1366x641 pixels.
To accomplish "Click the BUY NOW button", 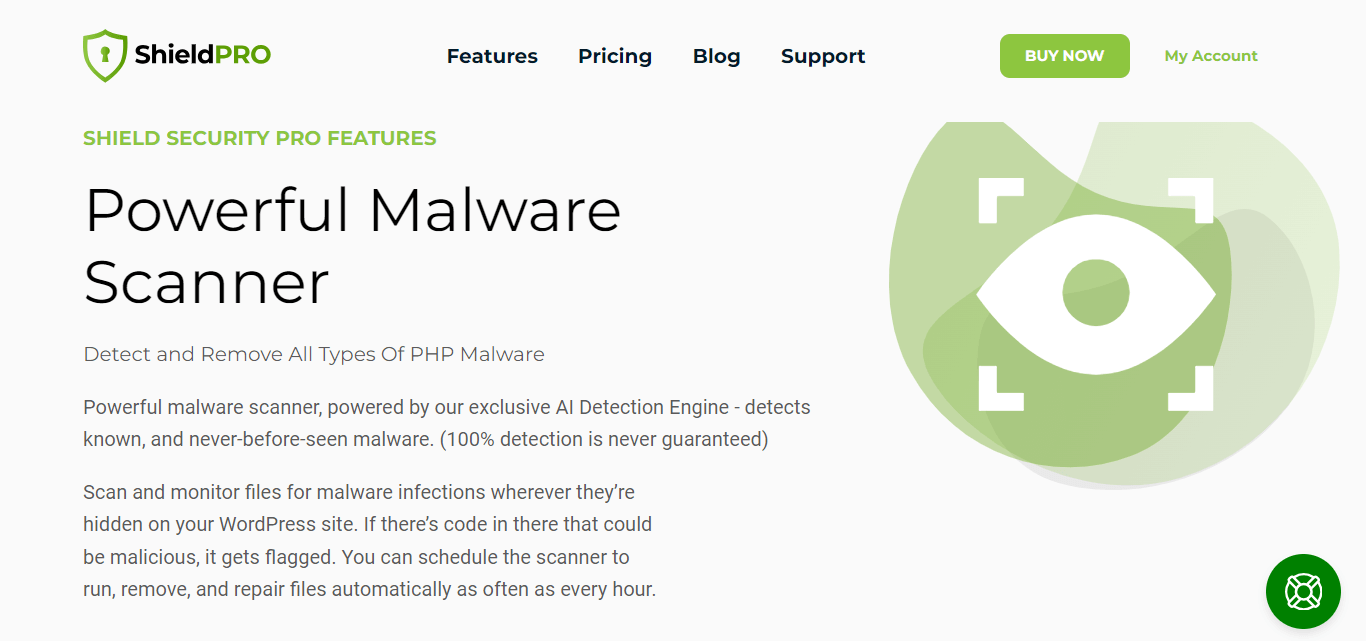I will click(1064, 56).
